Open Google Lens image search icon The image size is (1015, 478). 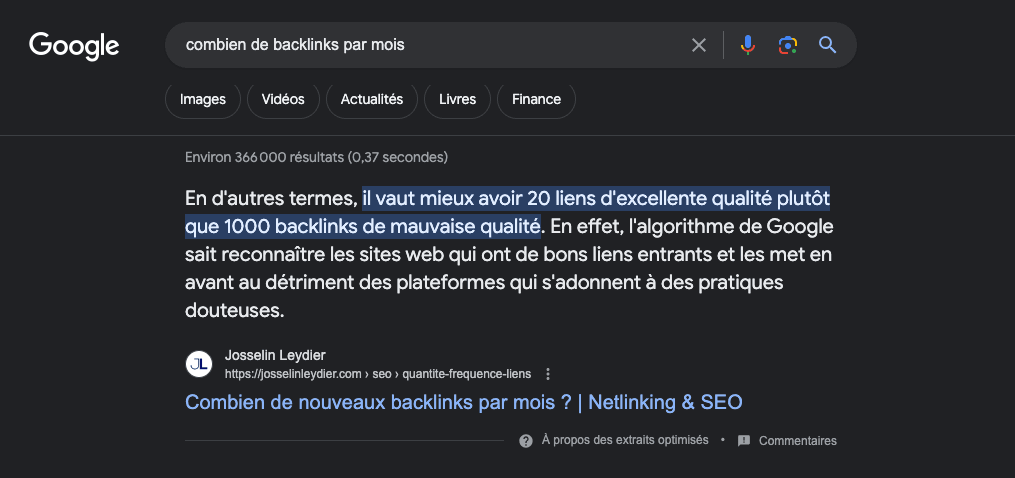coord(787,45)
